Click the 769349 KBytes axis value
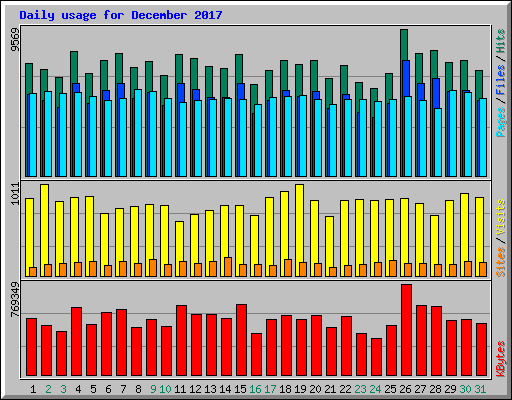This screenshot has height=400, width=512. pyautogui.click(x=15, y=300)
